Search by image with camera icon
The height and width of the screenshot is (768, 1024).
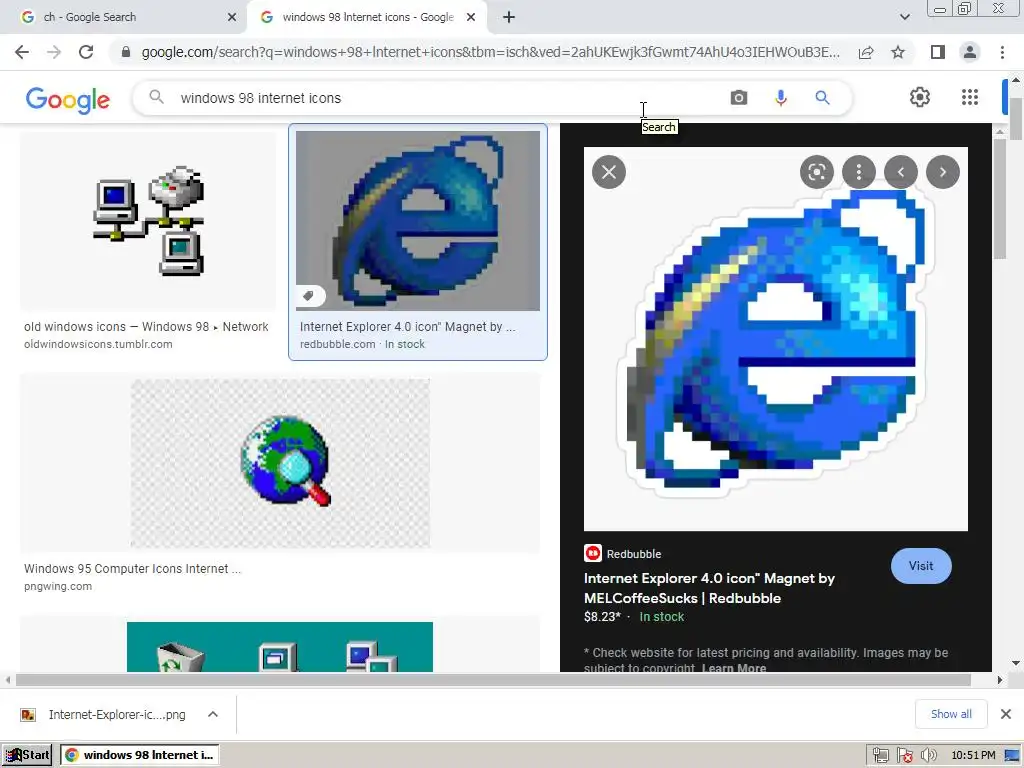[x=739, y=98]
